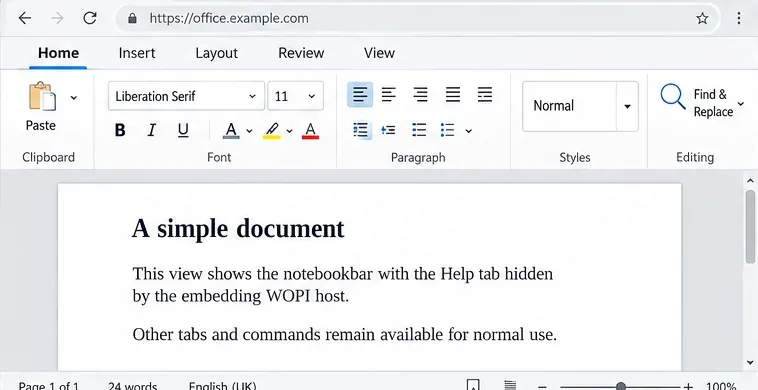Apply the grey-underlined A character color

click(231, 130)
